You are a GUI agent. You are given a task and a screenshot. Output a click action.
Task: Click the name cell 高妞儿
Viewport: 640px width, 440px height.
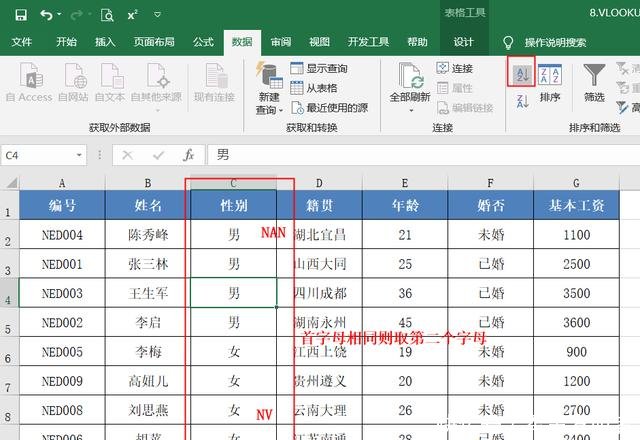tap(148, 381)
